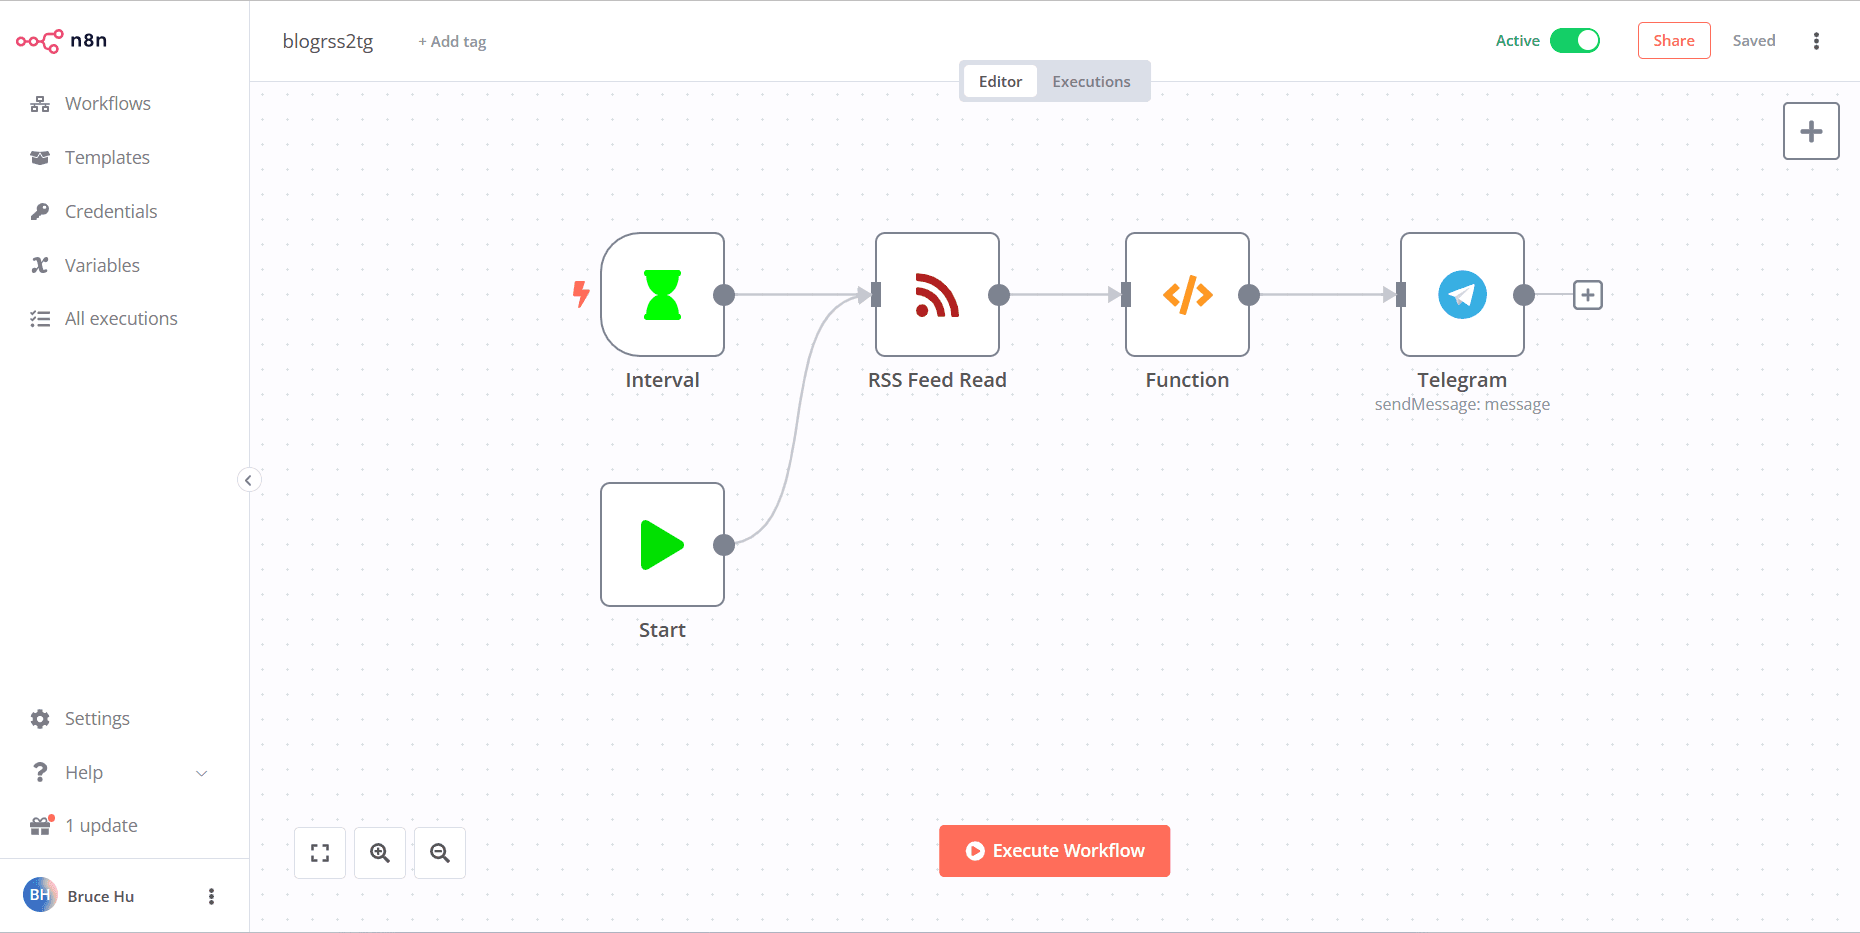Screen dimensions: 1860x933
Task: Click the Telegram node label
Action: coord(1462,380)
